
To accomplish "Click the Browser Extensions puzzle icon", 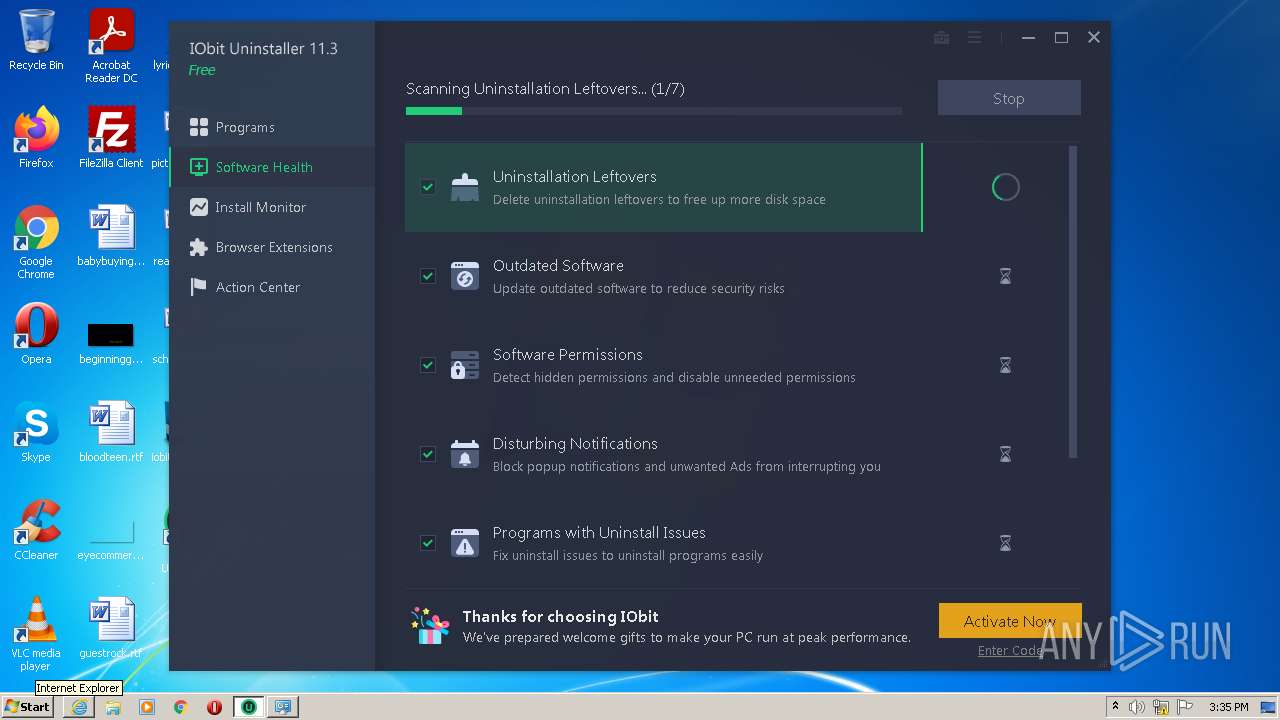I will [x=198, y=247].
